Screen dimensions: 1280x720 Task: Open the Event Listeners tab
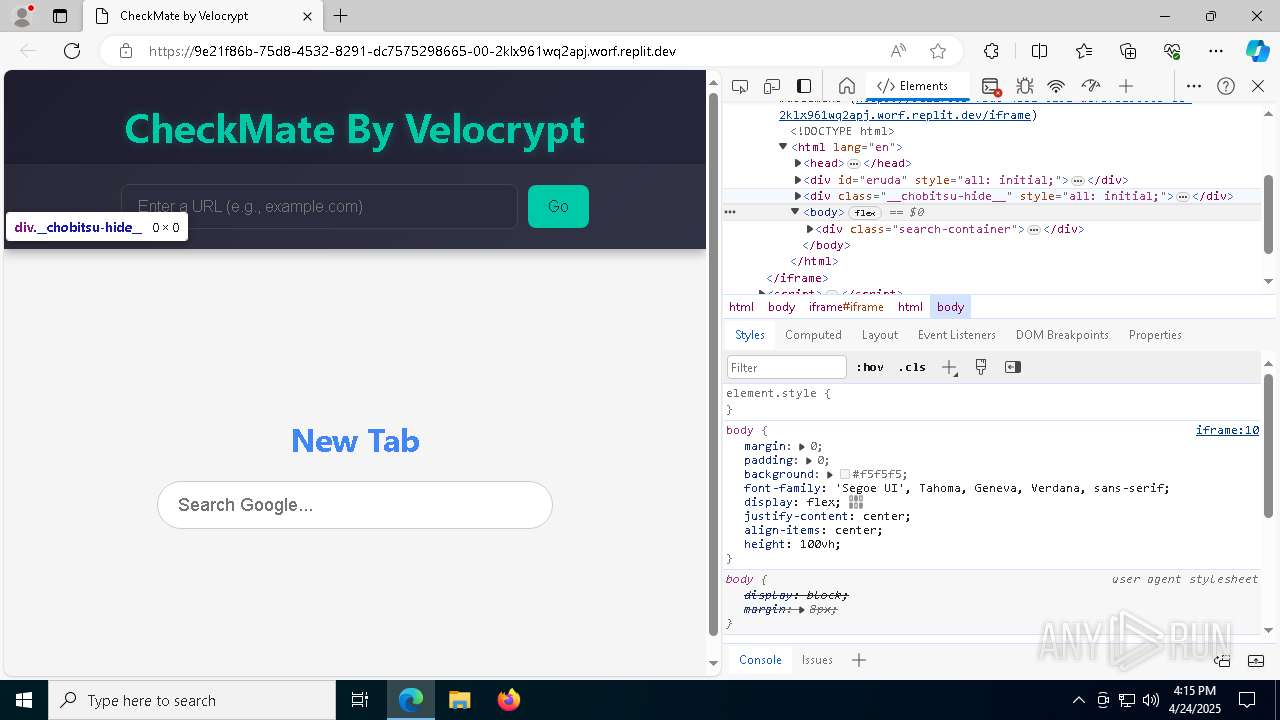click(957, 335)
